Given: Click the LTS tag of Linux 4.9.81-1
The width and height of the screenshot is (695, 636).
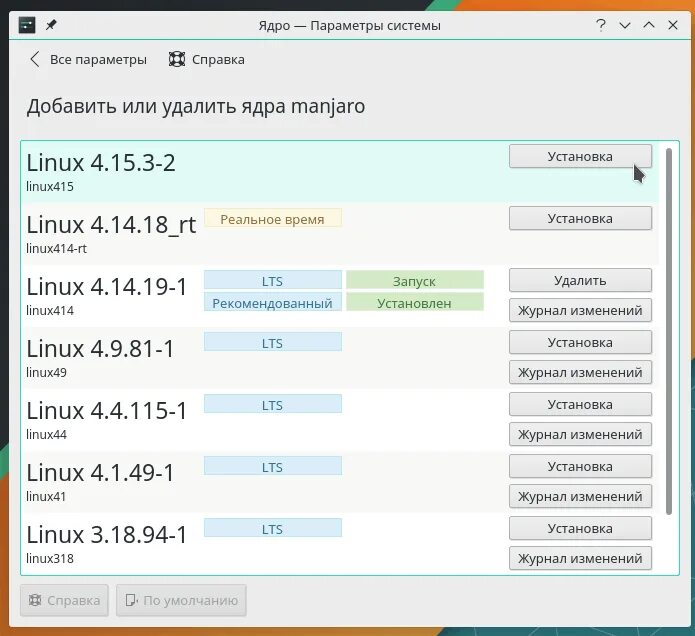Looking at the screenshot, I should (x=273, y=343).
